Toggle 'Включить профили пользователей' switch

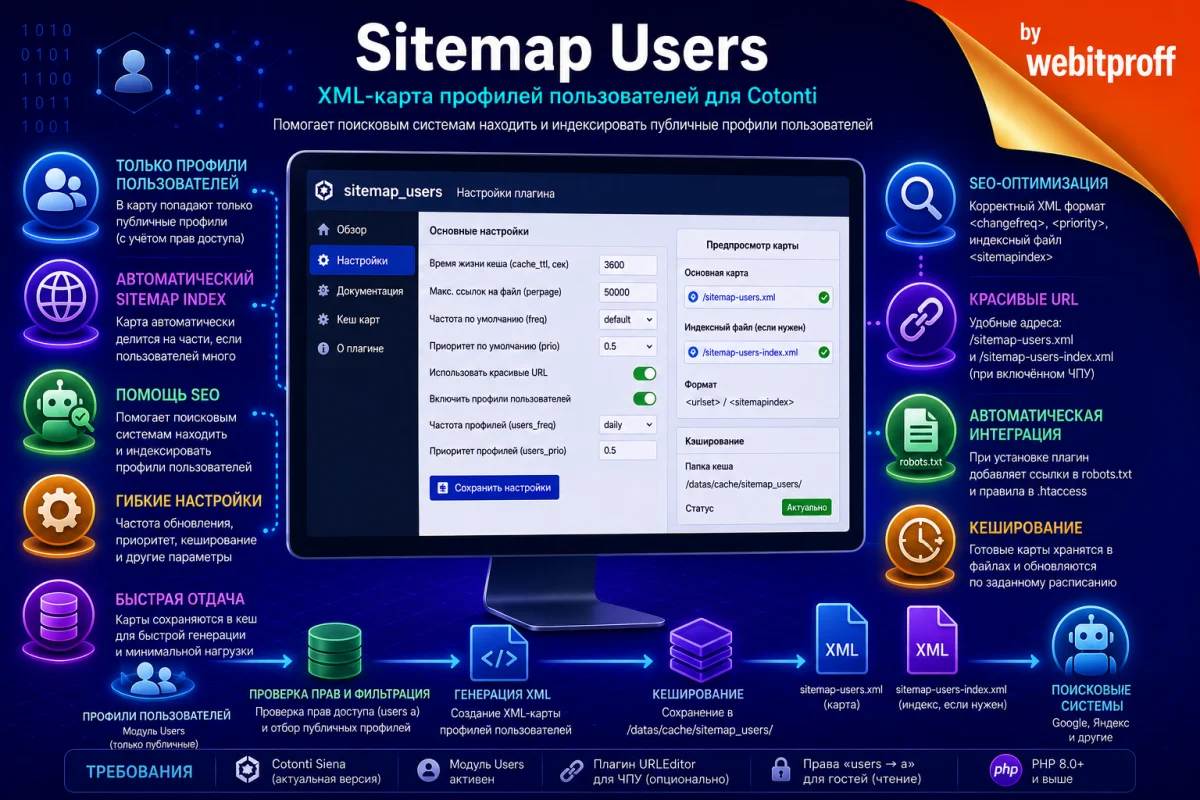pos(645,399)
